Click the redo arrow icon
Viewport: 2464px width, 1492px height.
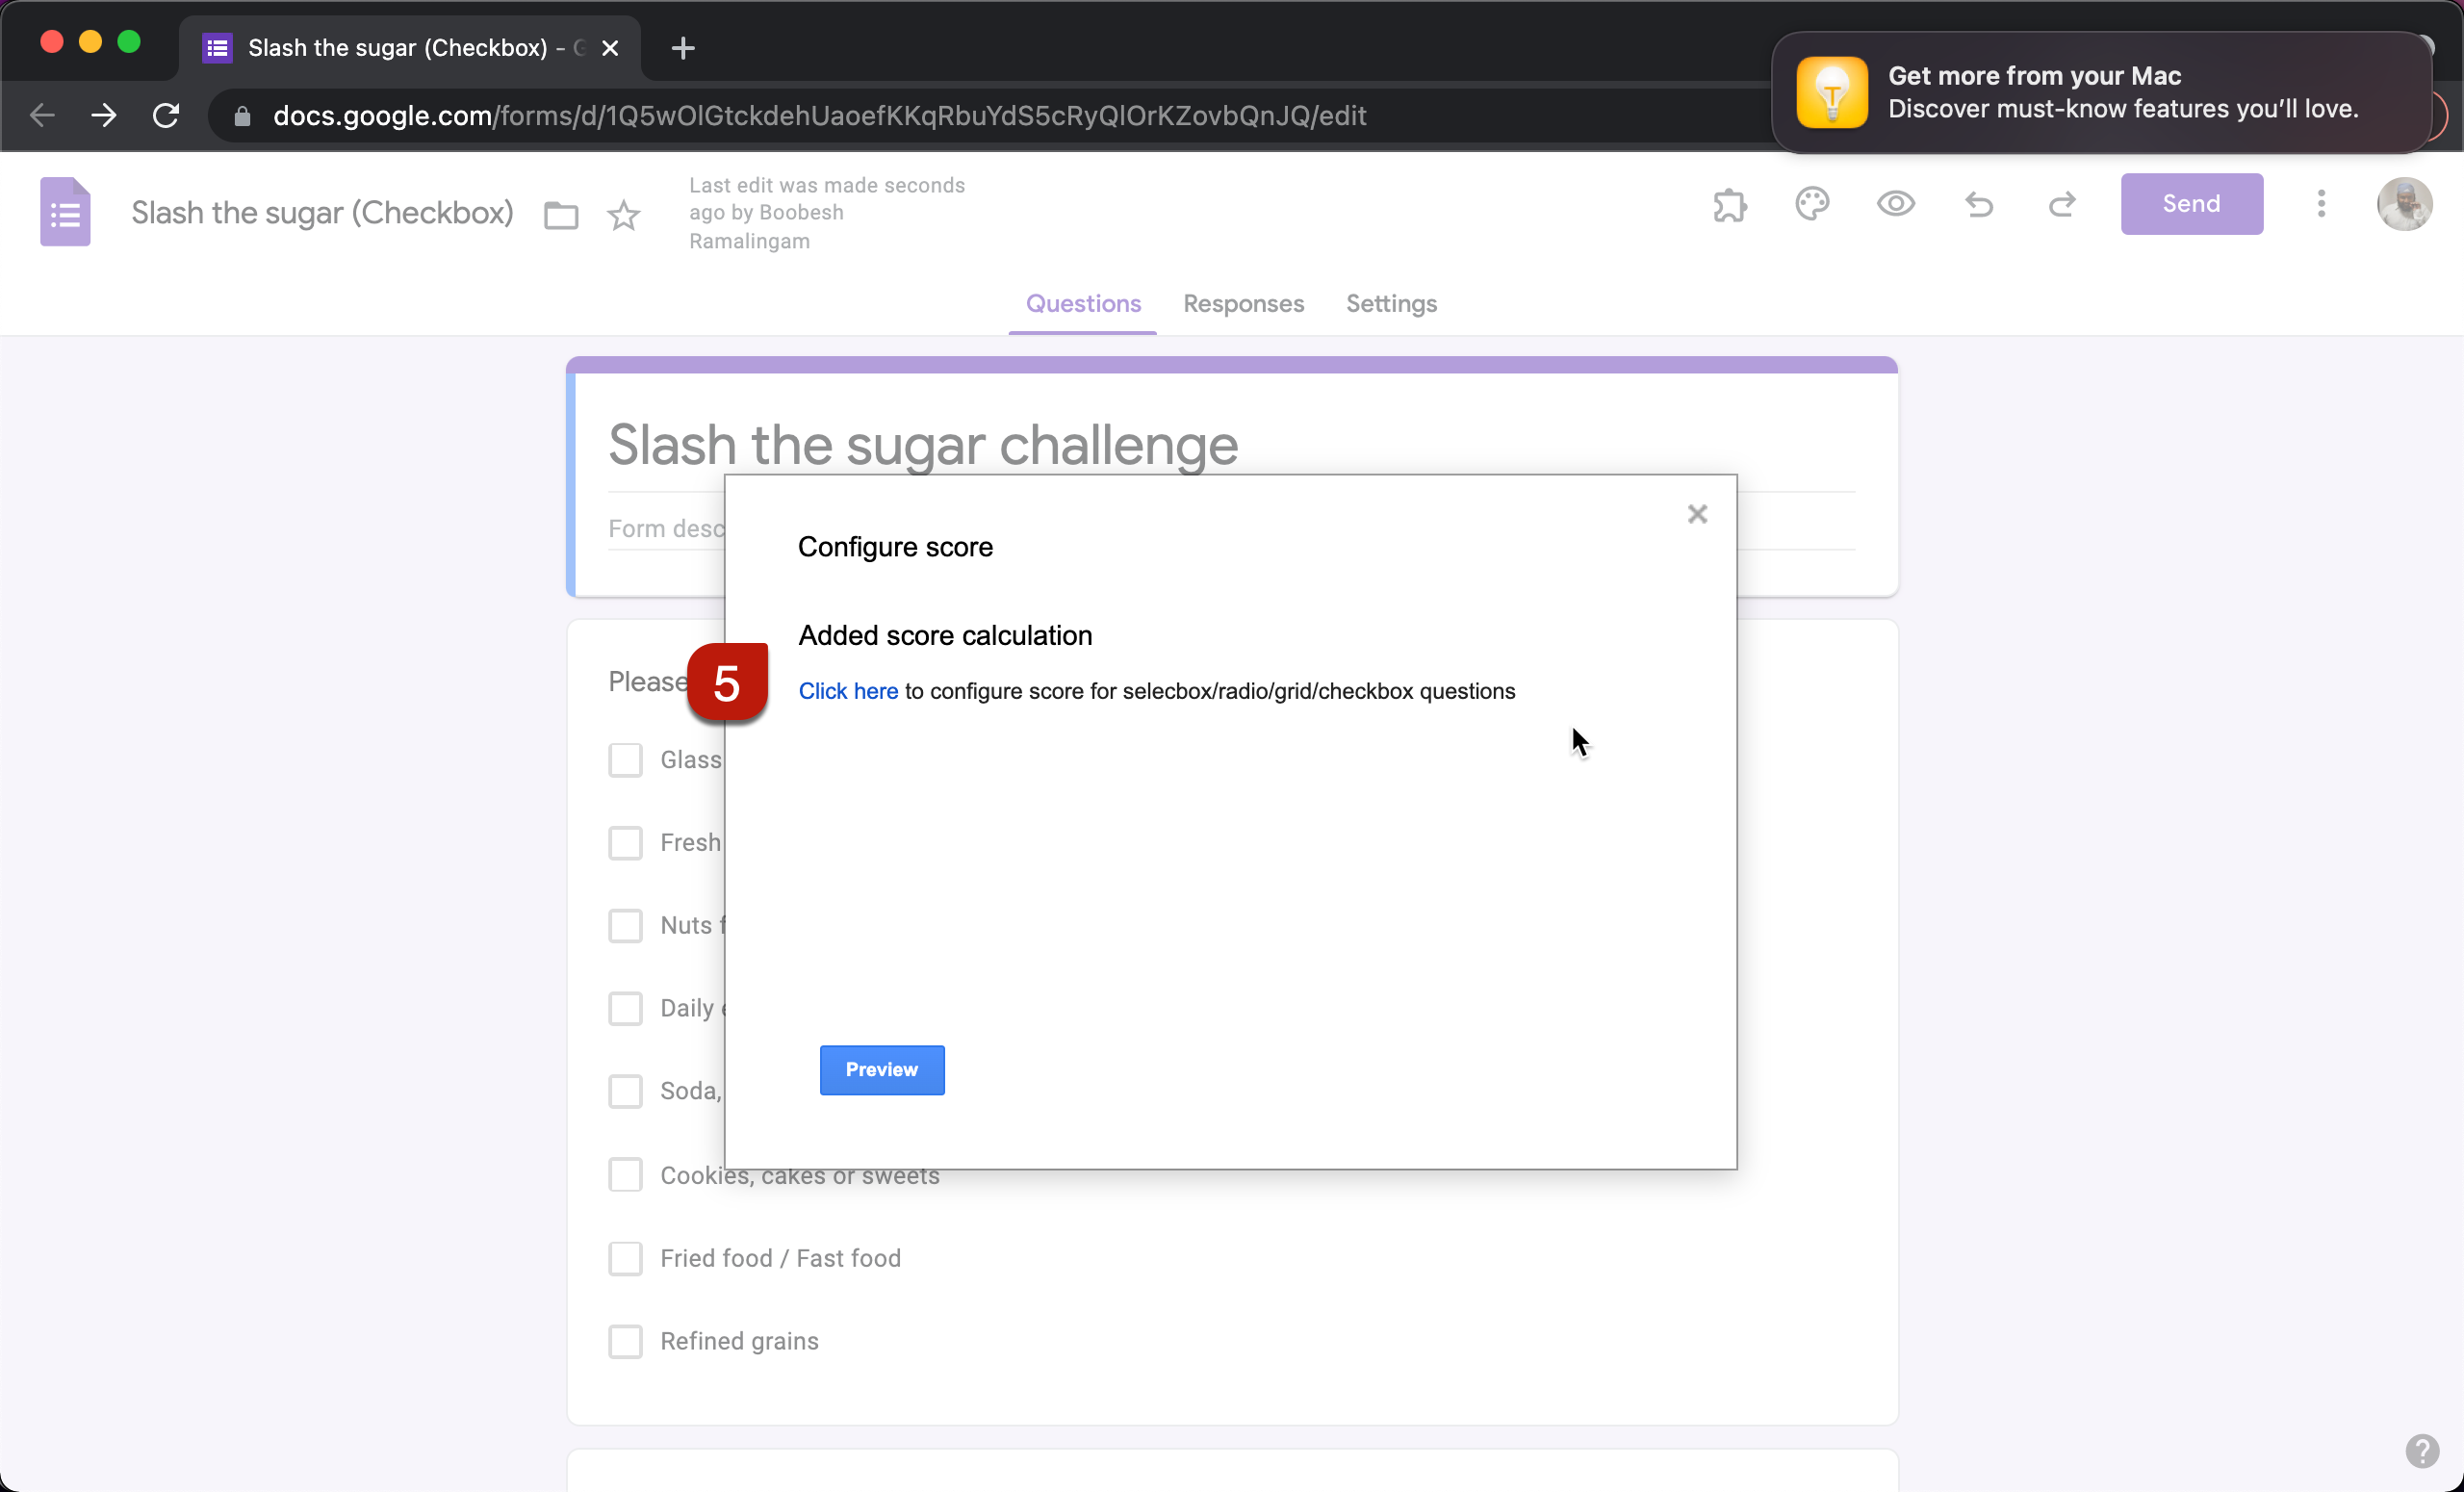2062,205
